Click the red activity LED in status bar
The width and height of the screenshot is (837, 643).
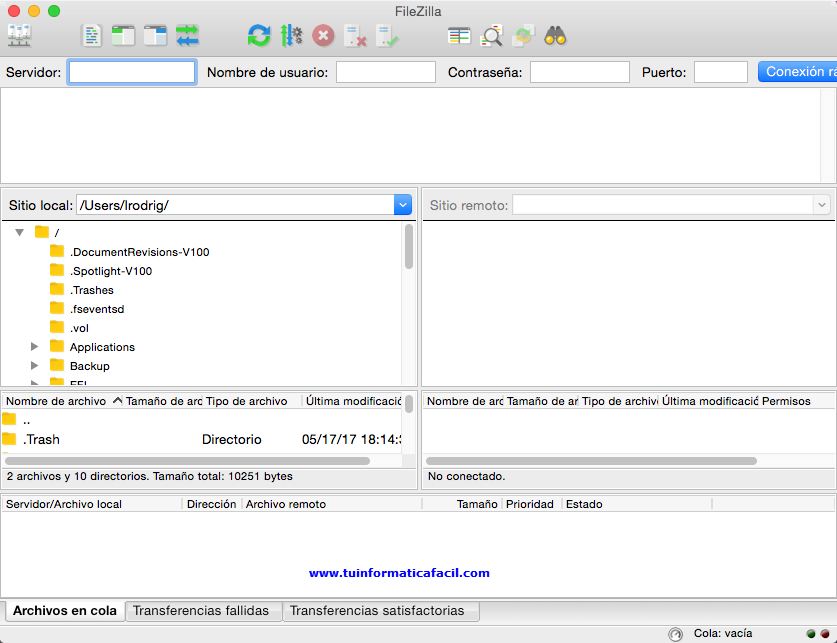pyautogui.click(x=825, y=634)
